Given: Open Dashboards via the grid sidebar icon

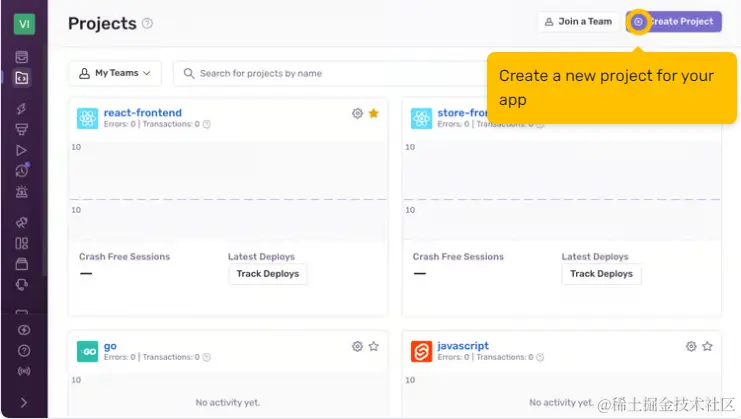Looking at the screenshot, I should (x=22, y=243).
